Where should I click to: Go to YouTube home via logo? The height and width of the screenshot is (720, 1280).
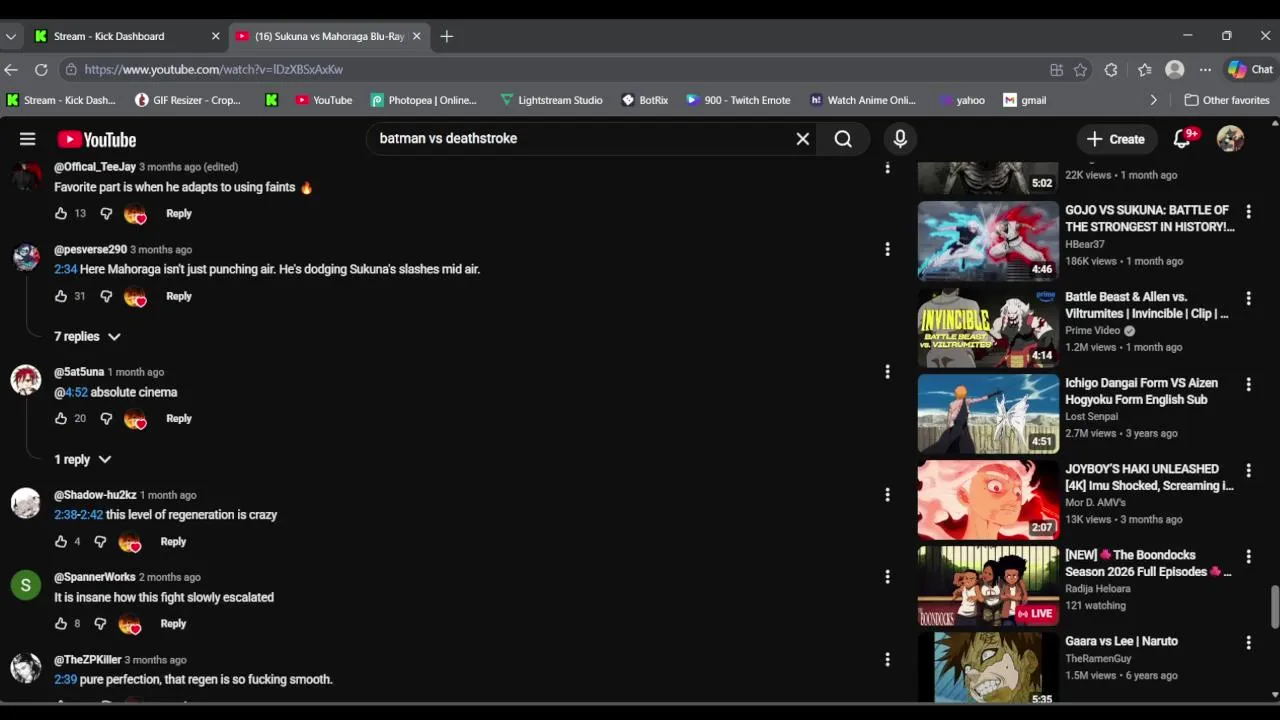(96, 140)
